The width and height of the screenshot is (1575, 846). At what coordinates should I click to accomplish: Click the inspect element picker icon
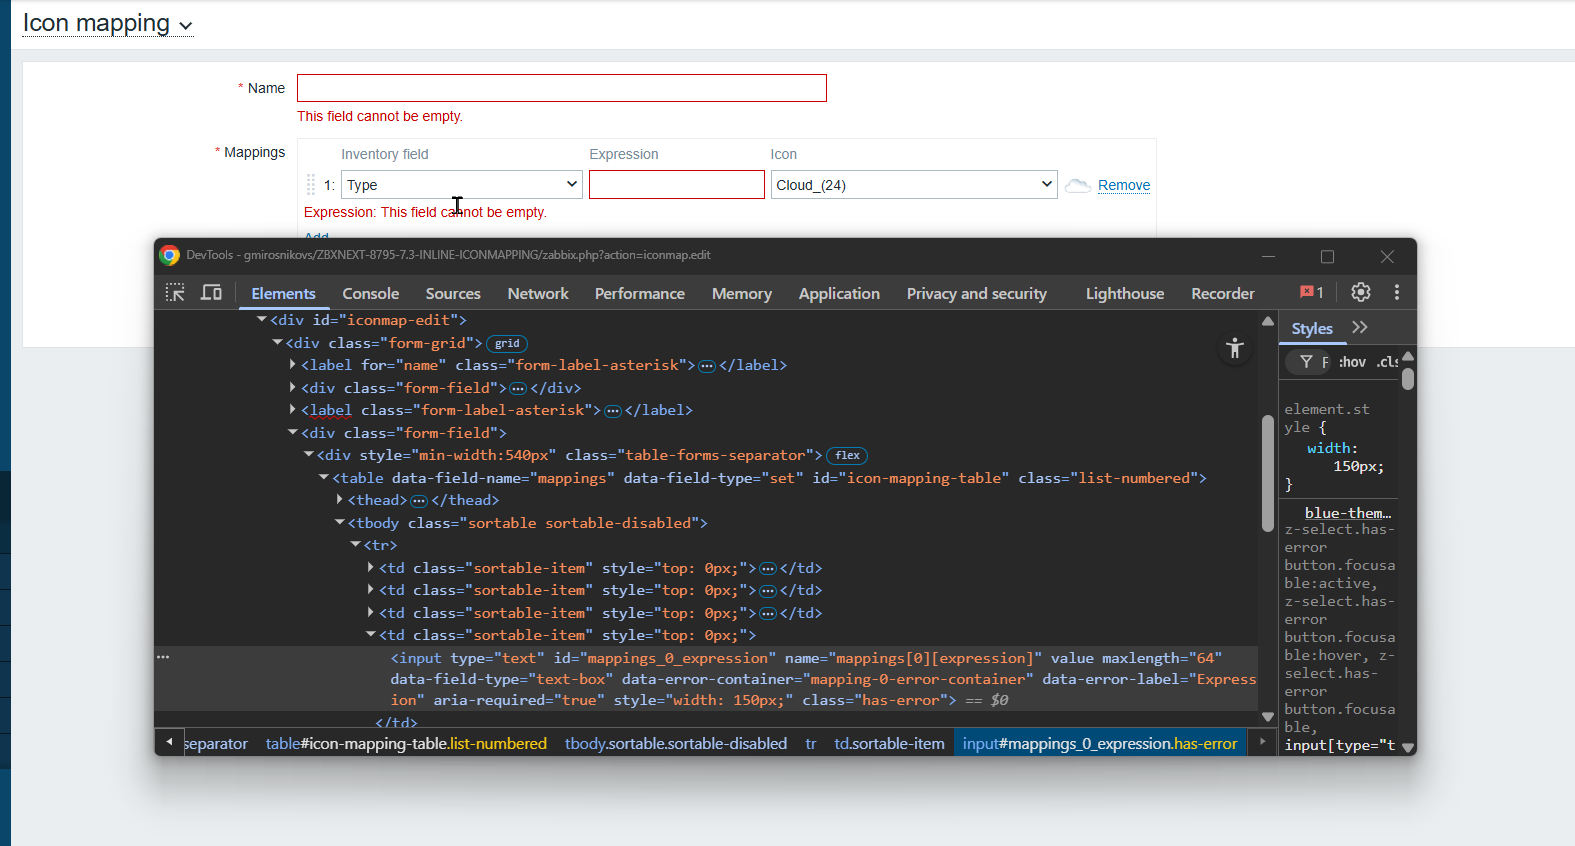point(175,292)
